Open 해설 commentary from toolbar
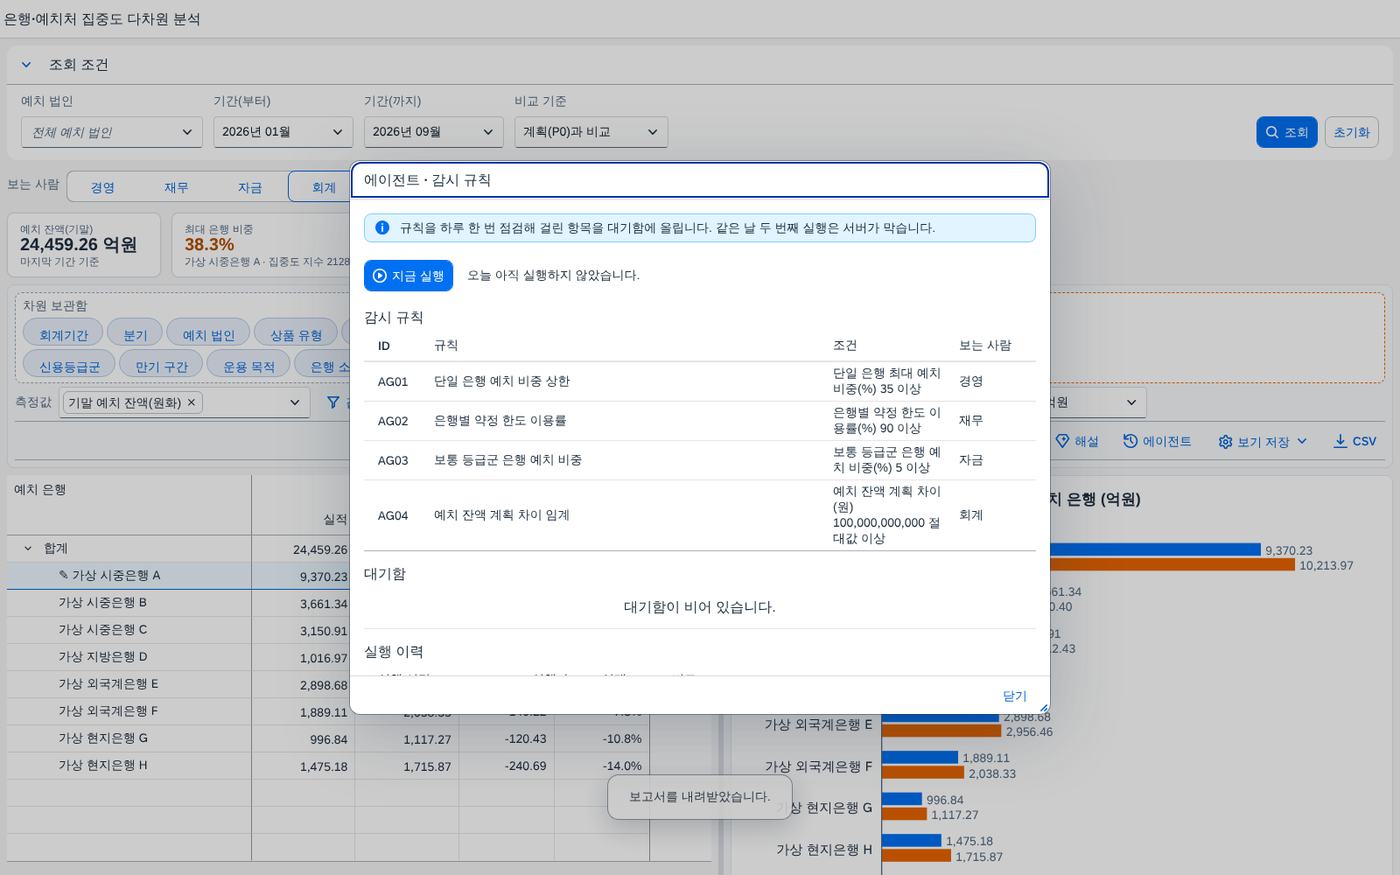Screen dimensions: 1400x875 coord(1077,441)
